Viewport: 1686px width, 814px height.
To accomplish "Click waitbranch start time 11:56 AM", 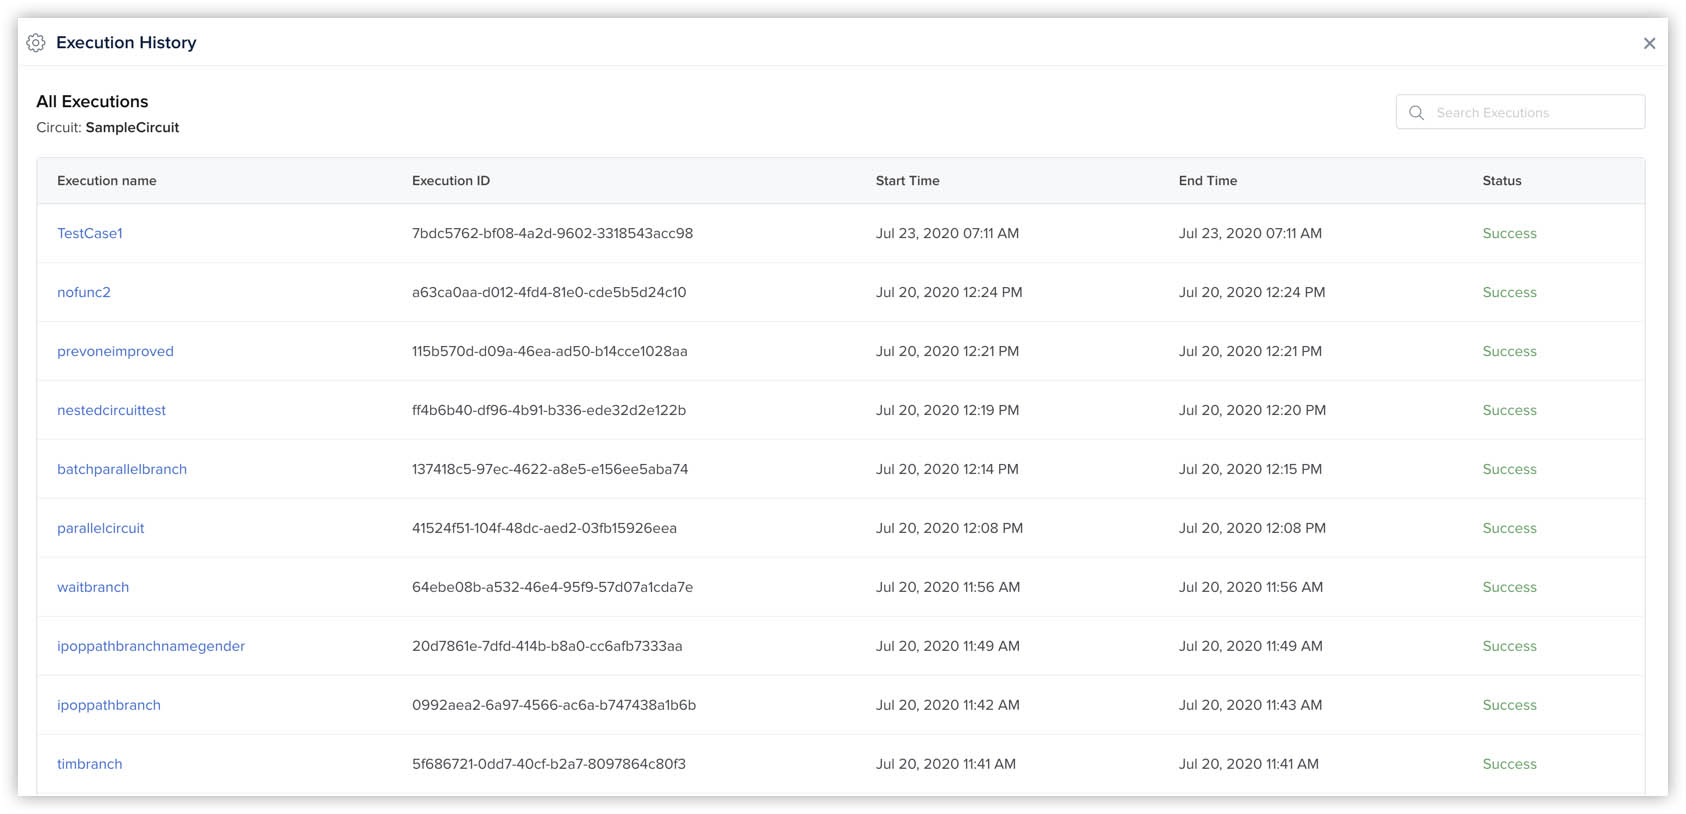I will tap(948, 587).
